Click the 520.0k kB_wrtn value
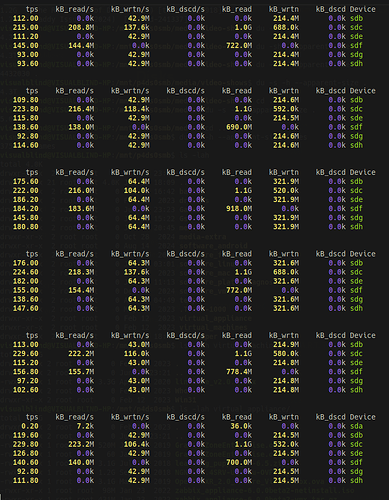389x500 pixels. pos(286,191)
